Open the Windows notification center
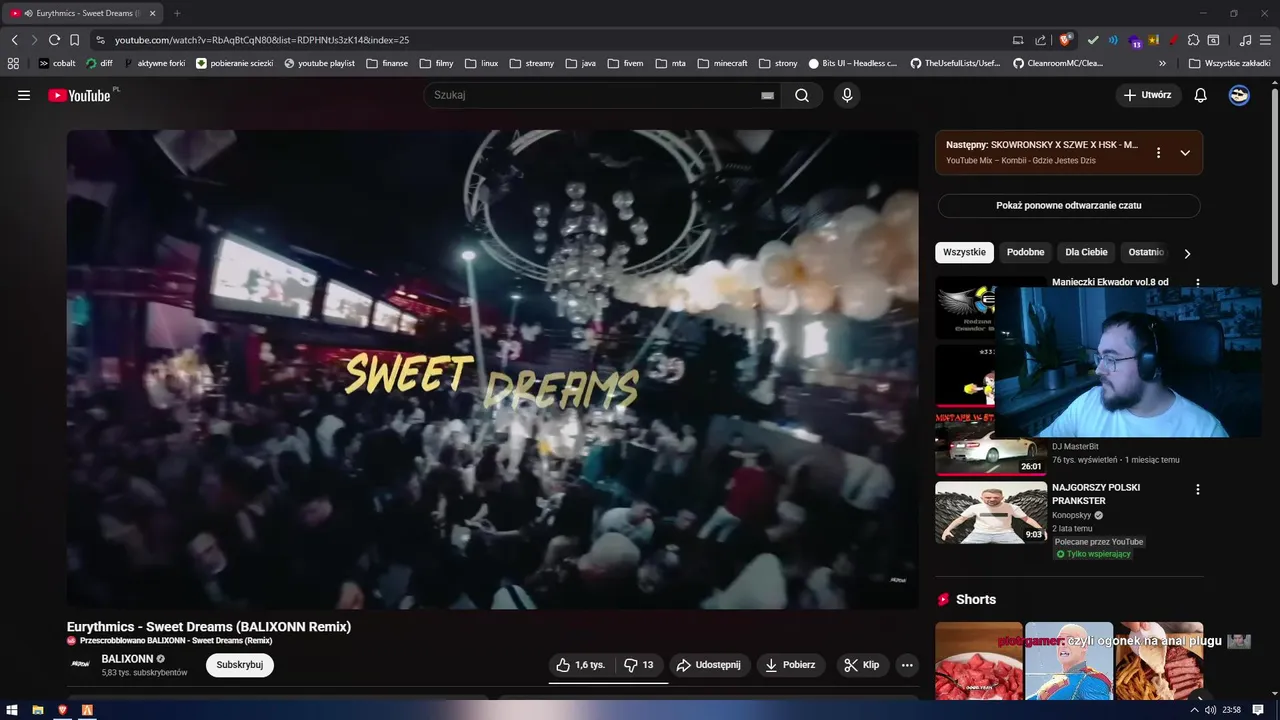Viewport: 1280px width, 720px height. [1258, 710]
